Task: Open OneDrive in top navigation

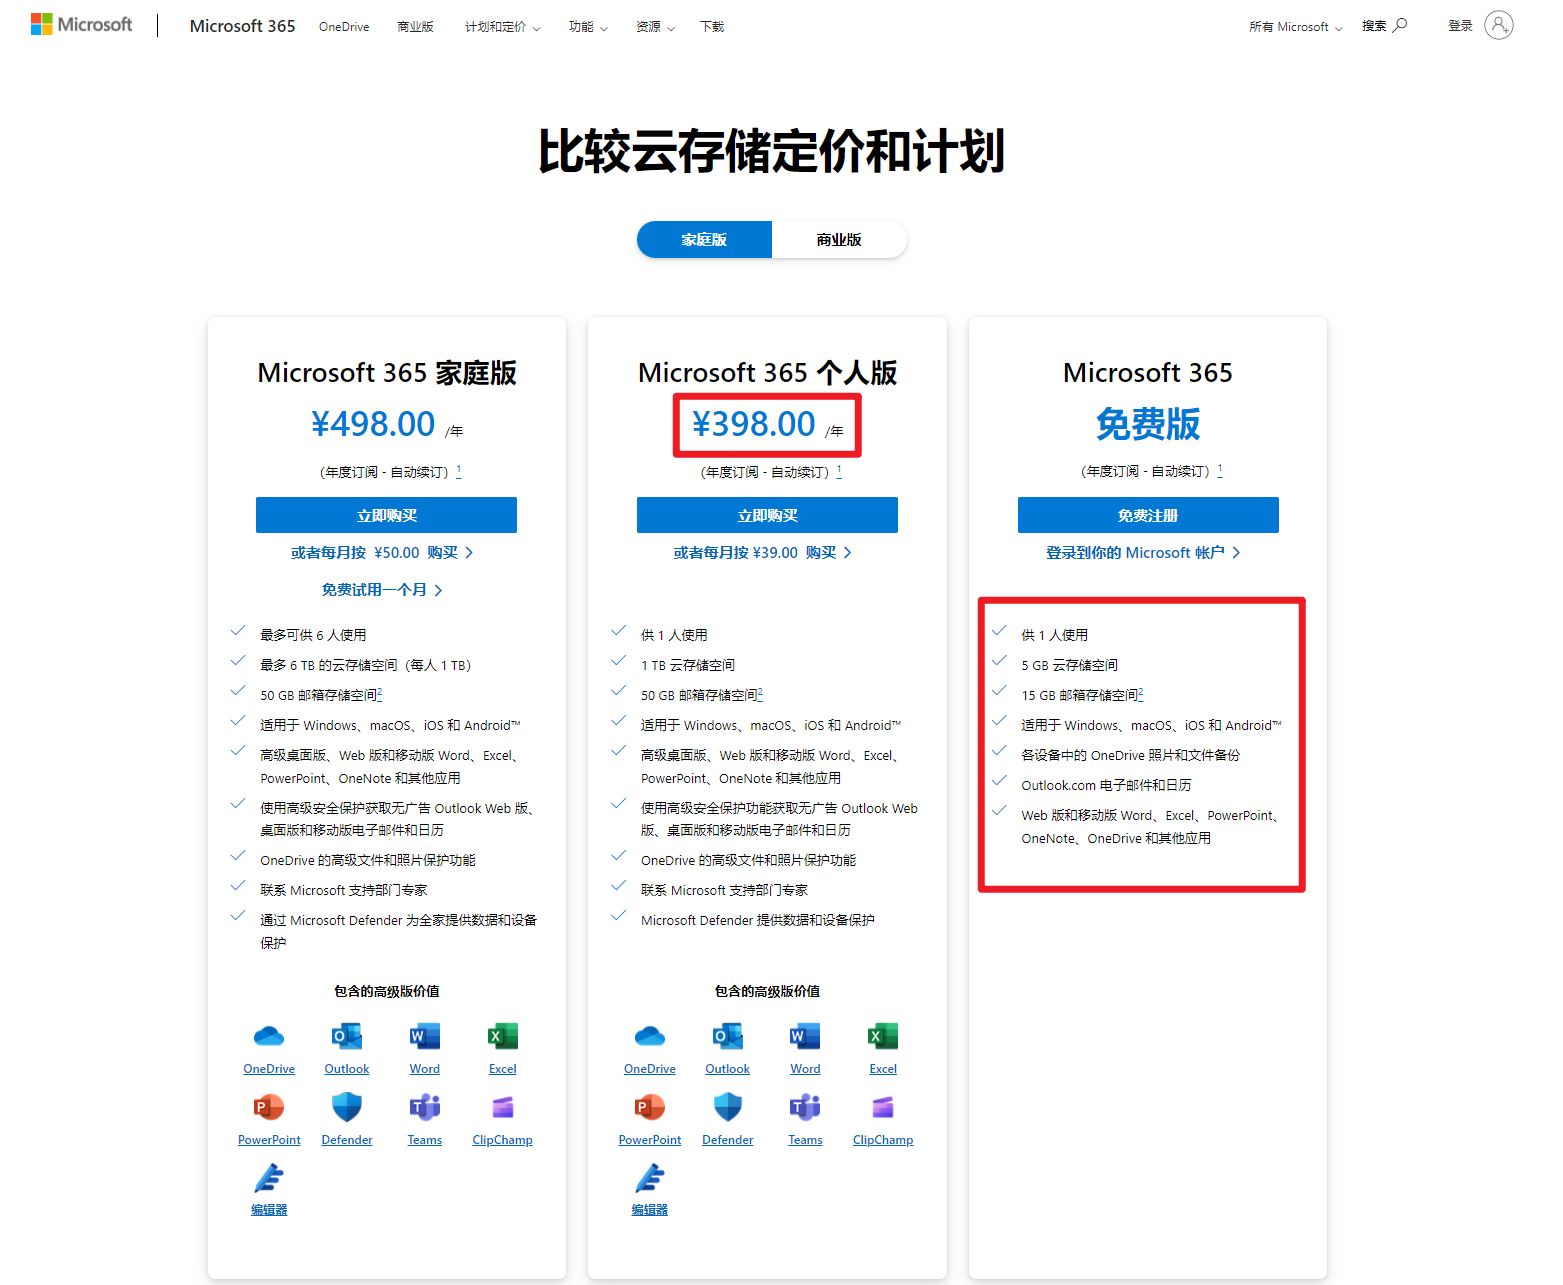Action: click(344, 27)
